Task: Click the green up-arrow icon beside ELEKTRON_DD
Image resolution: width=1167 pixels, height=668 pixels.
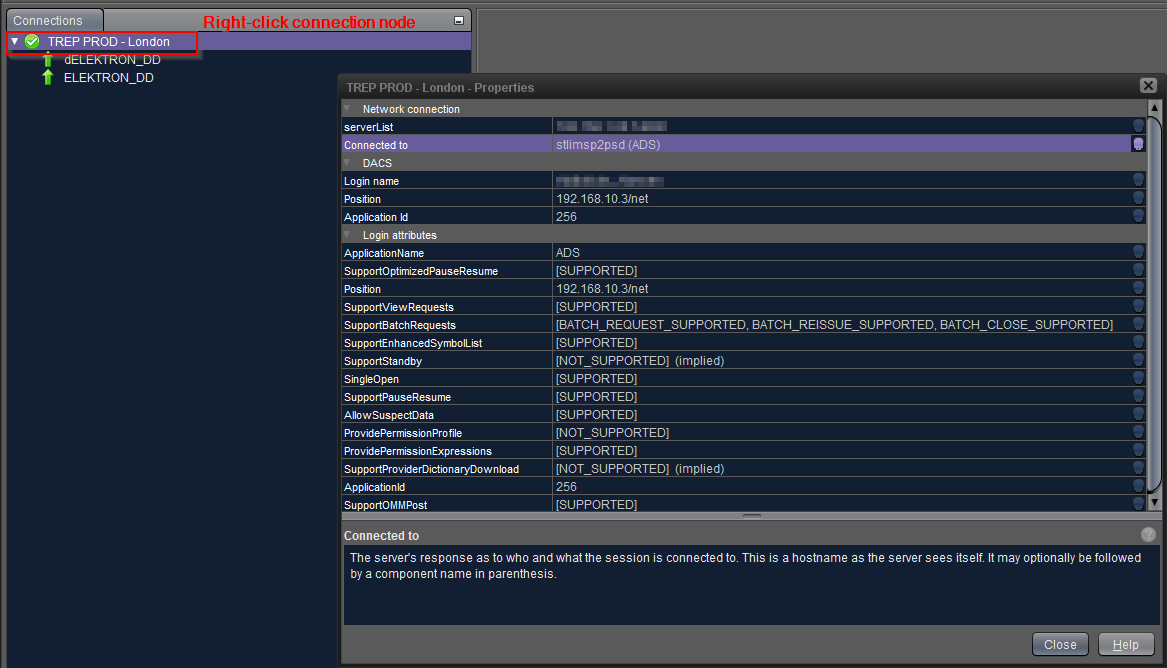Action: point(48,77)
